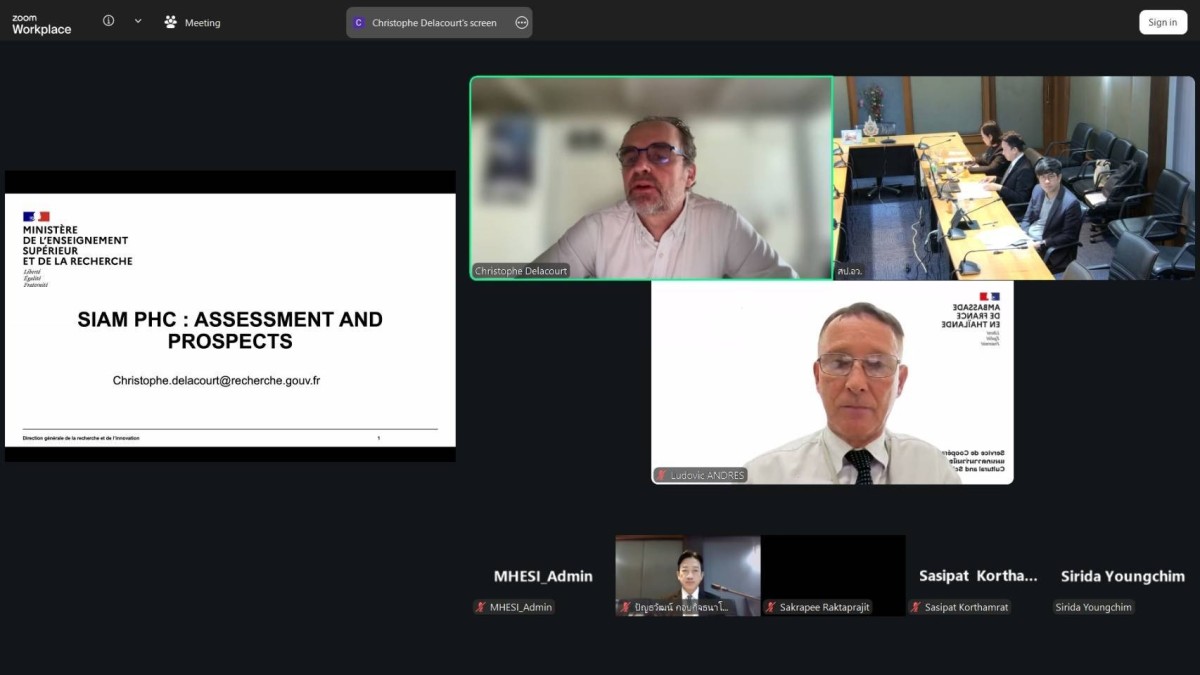Click the Meeting people icon
Screen dimensions: 1200x675
[x=171, y=22]
